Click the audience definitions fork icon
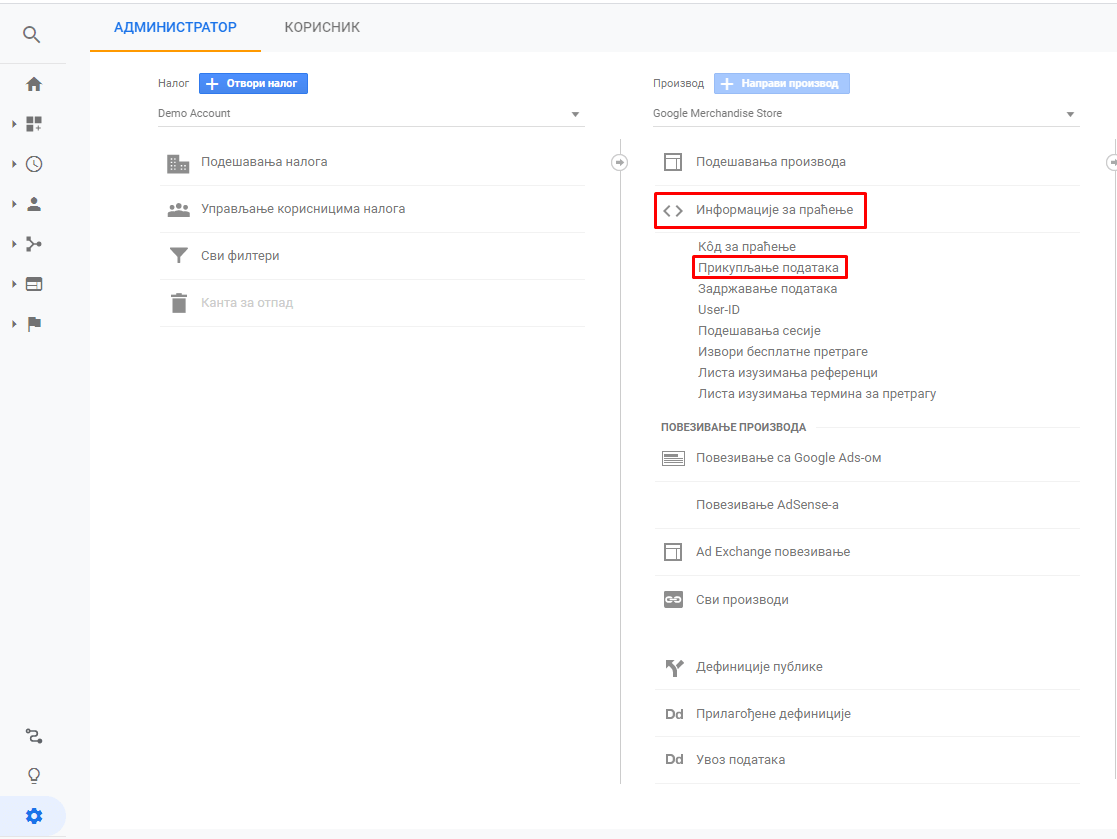This screenshot has width=1117, height=839. [x=674, y=667]
